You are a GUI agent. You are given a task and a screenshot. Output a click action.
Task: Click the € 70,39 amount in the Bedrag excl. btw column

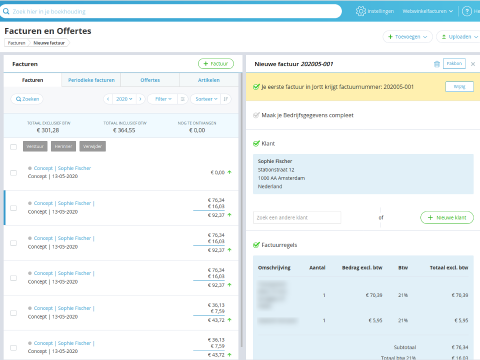[374, 295]
